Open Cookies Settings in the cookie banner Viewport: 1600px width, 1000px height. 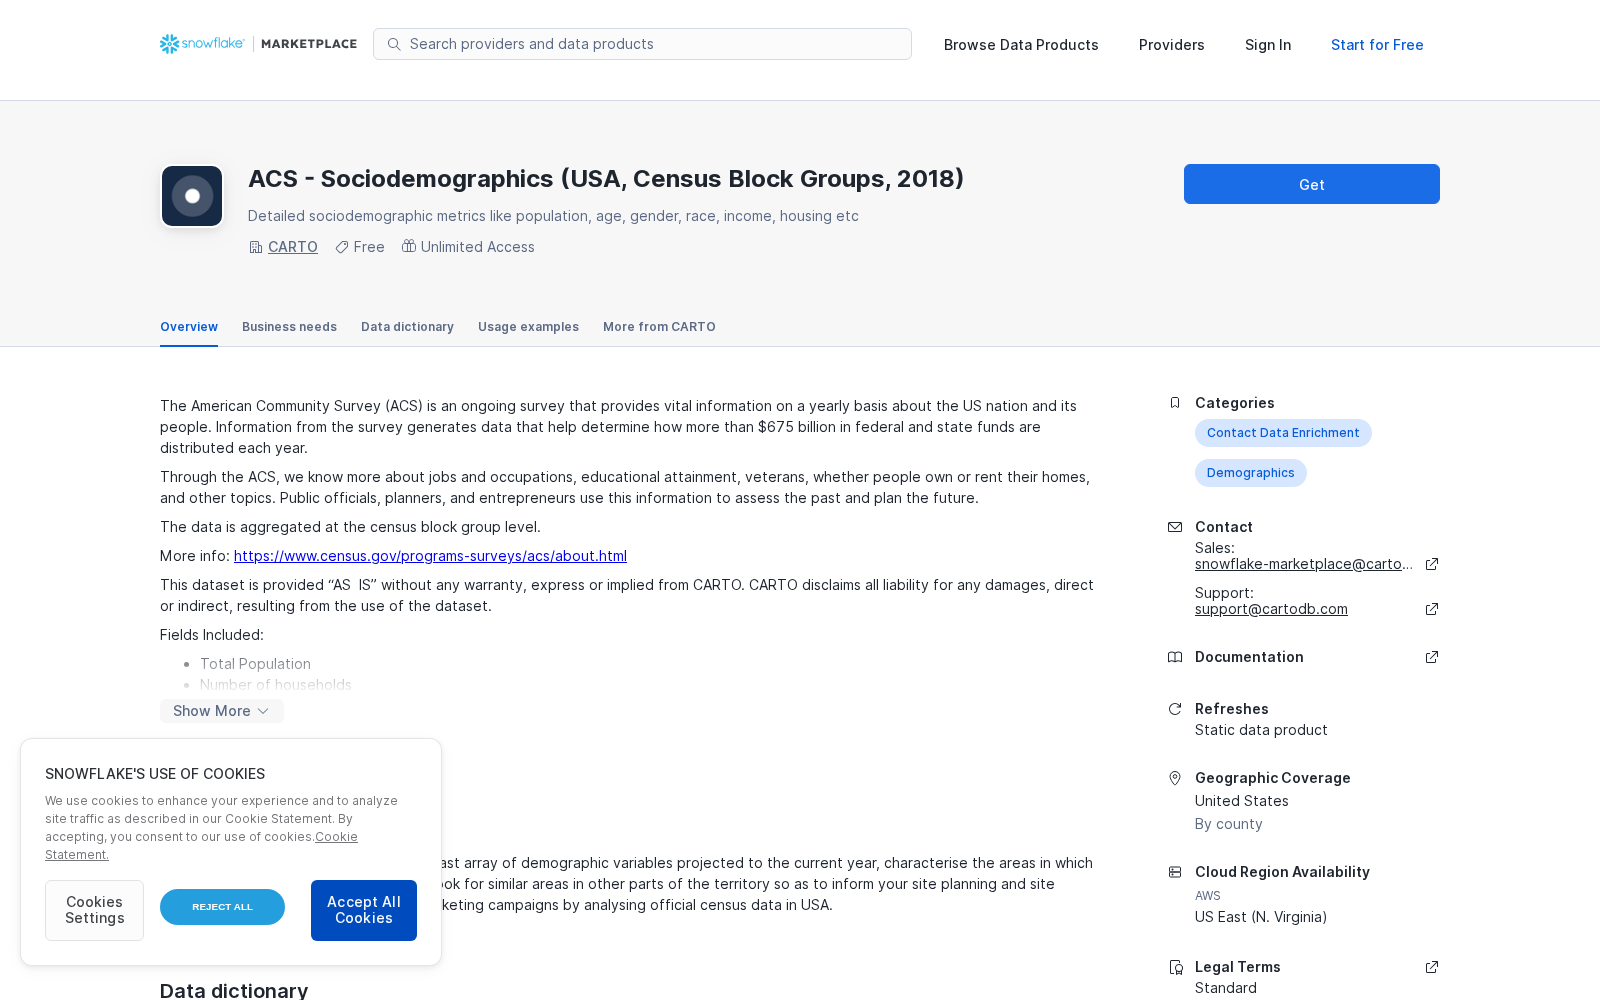pos(94,910)
